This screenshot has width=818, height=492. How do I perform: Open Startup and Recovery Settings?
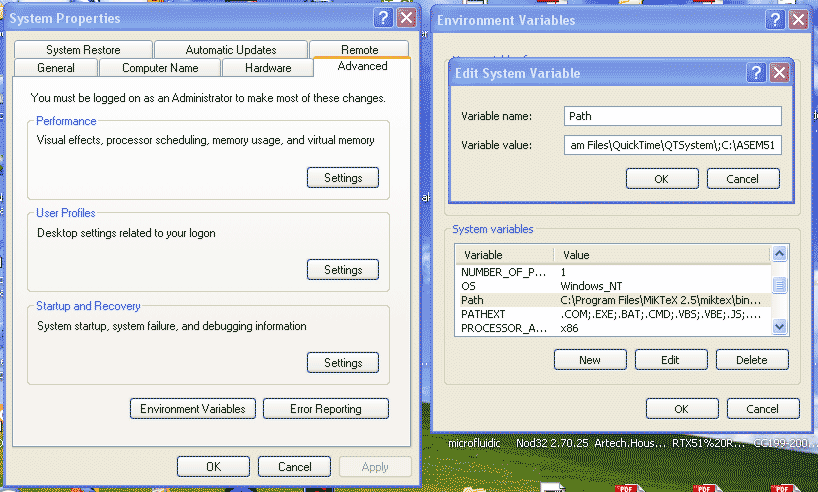point(343,363)
